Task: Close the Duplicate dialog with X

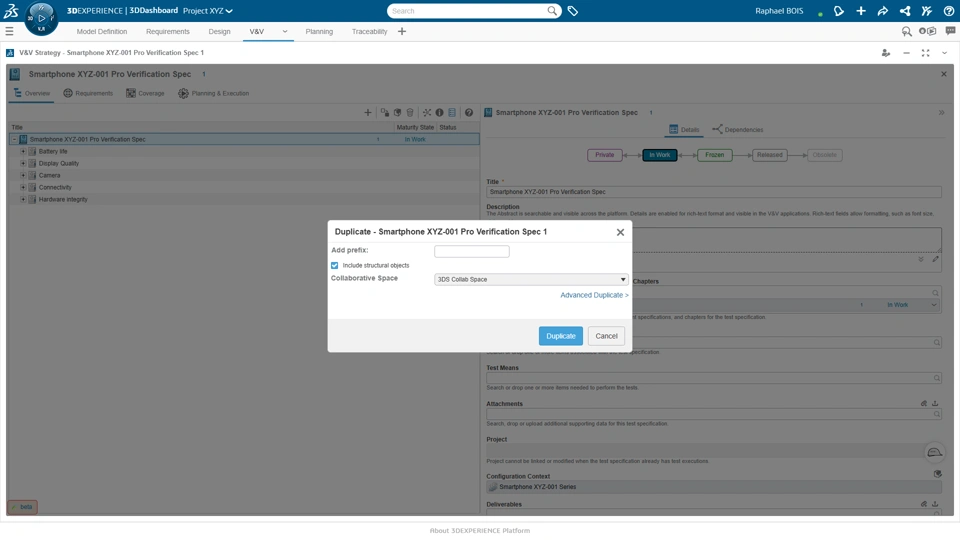Action: (x=620, y=232)
